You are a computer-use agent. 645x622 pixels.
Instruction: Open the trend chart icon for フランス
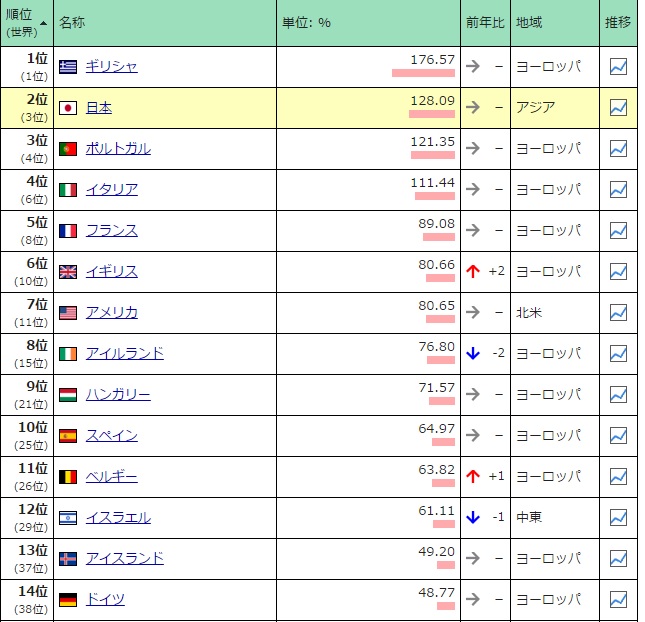618,230
